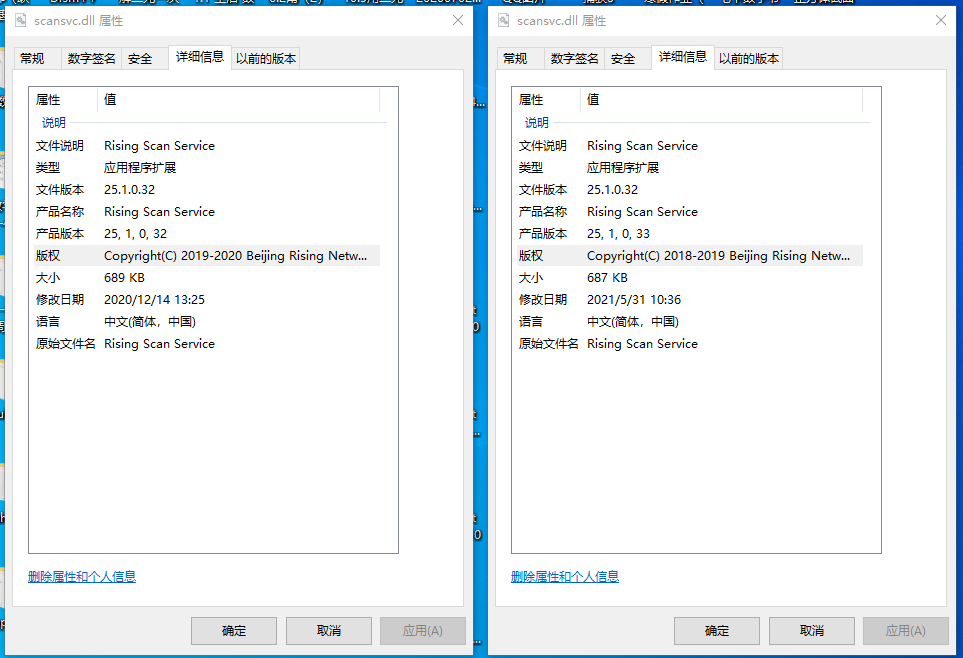Open 数字签名 tab in right dialog
The height and width of the screenshot is (658, 963).
tap(574, 58)
